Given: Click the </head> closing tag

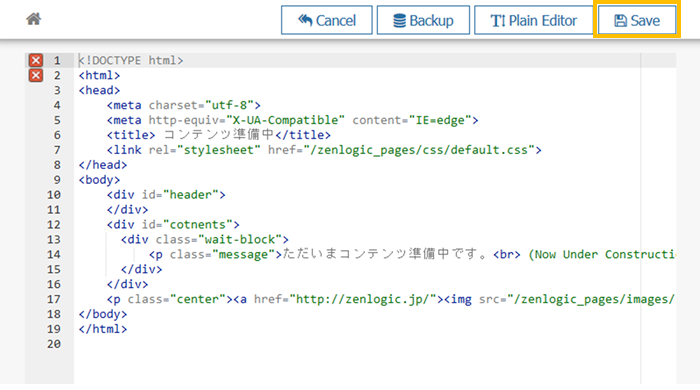Looking at the screenshot, I should (x=103, y=165).
